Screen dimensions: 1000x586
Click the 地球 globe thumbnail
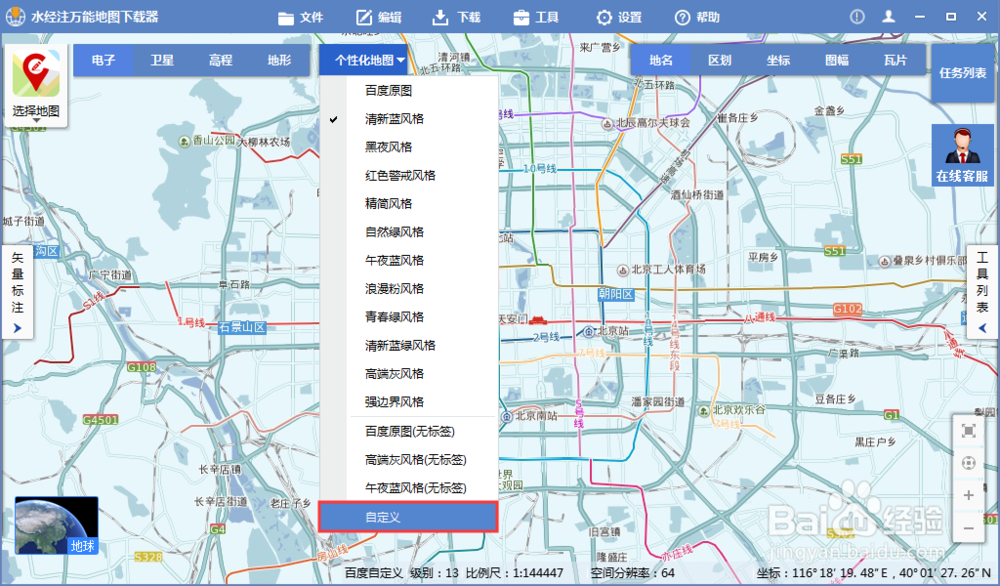55,525
